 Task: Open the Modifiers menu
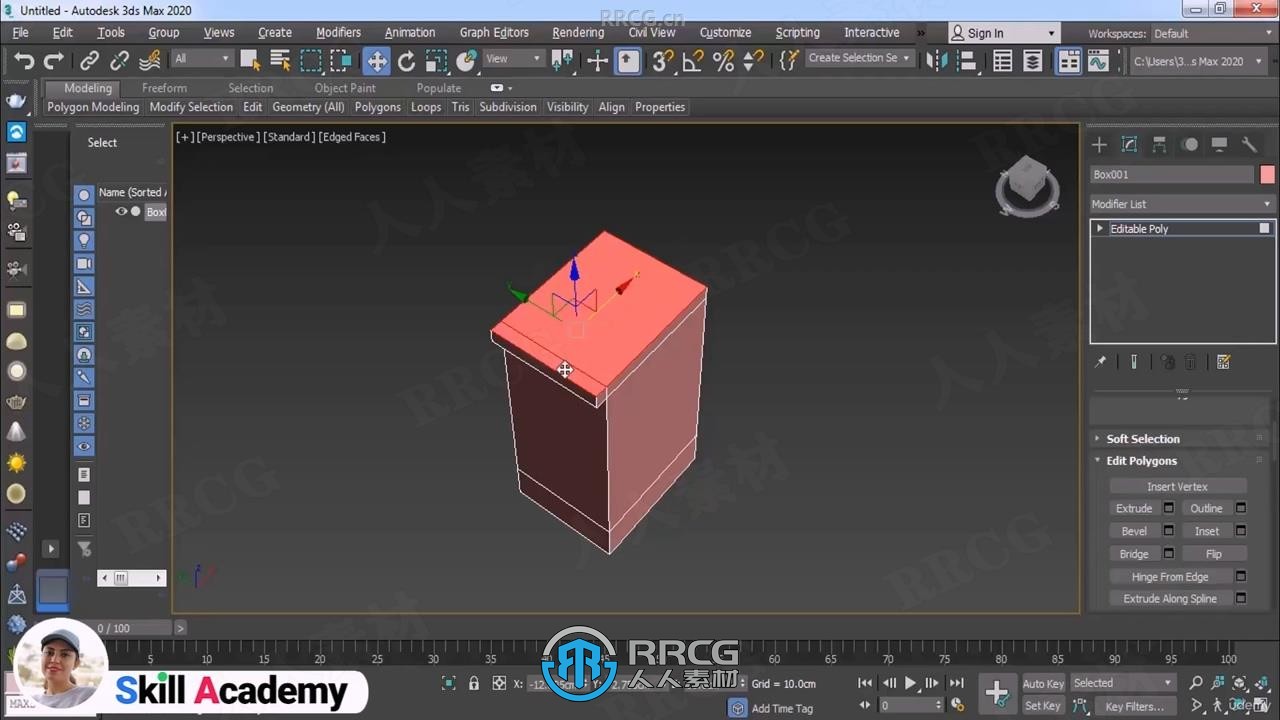point(338,32)
